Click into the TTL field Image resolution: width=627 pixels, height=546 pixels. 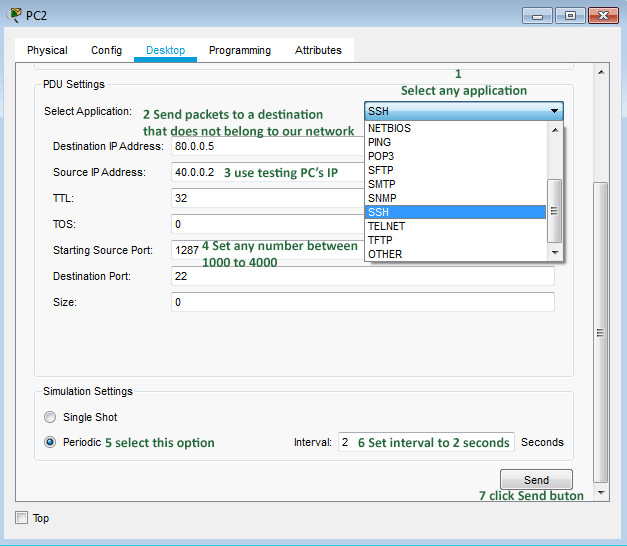268,198
